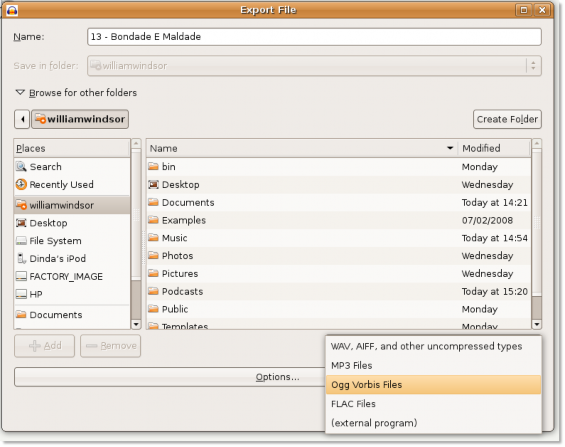Click the Pictures folder icon

point(154,273)
